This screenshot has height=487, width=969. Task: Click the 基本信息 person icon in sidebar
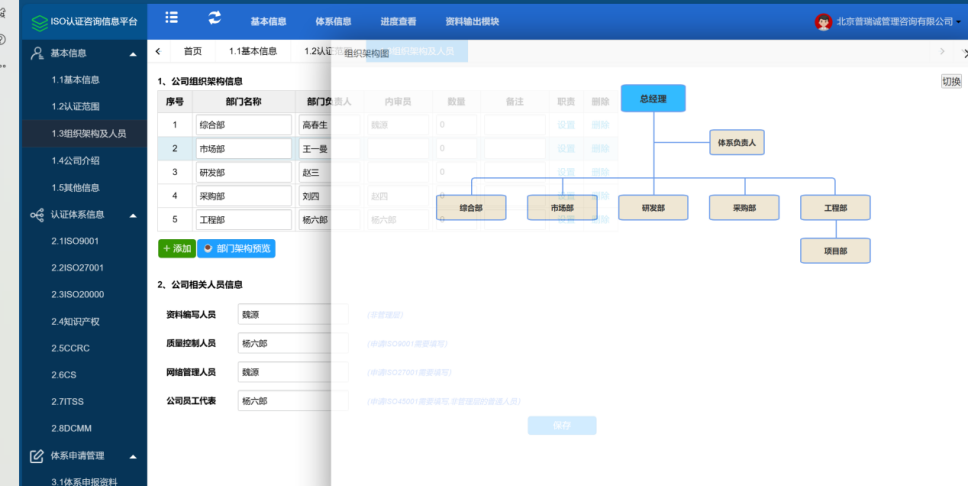pos(37,53)
